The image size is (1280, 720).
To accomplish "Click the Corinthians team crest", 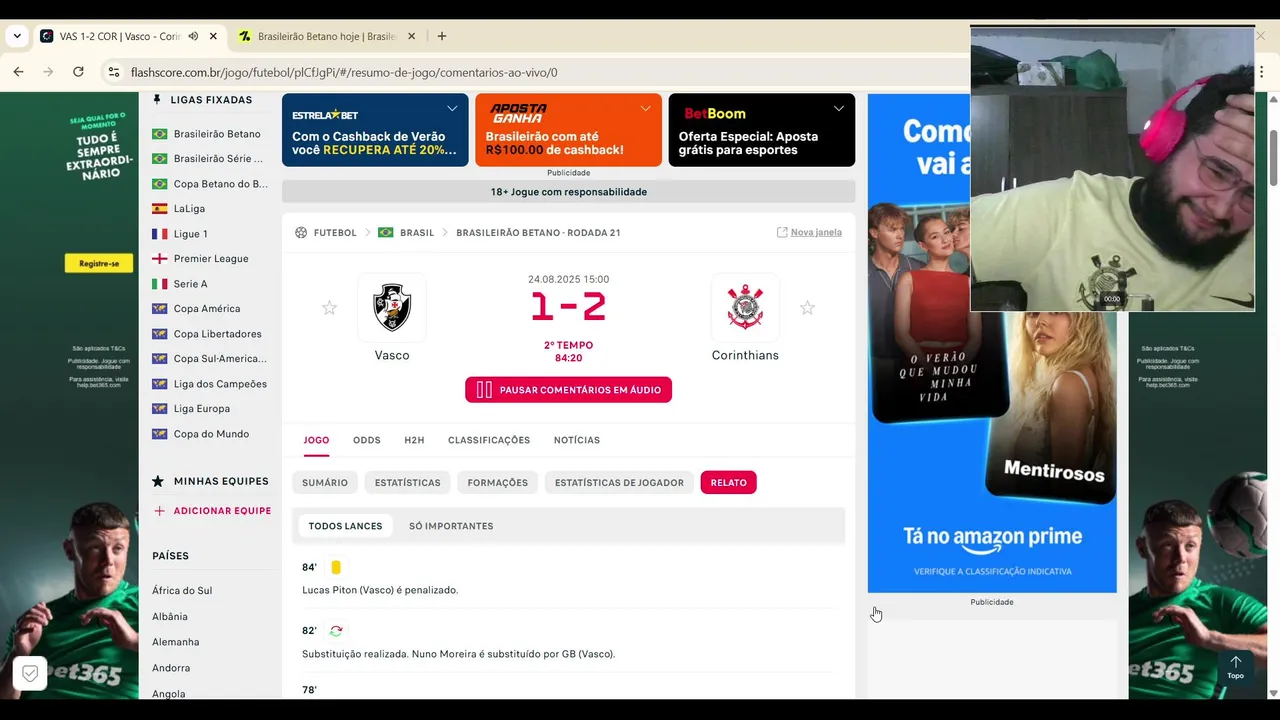I will click(745, 307).
